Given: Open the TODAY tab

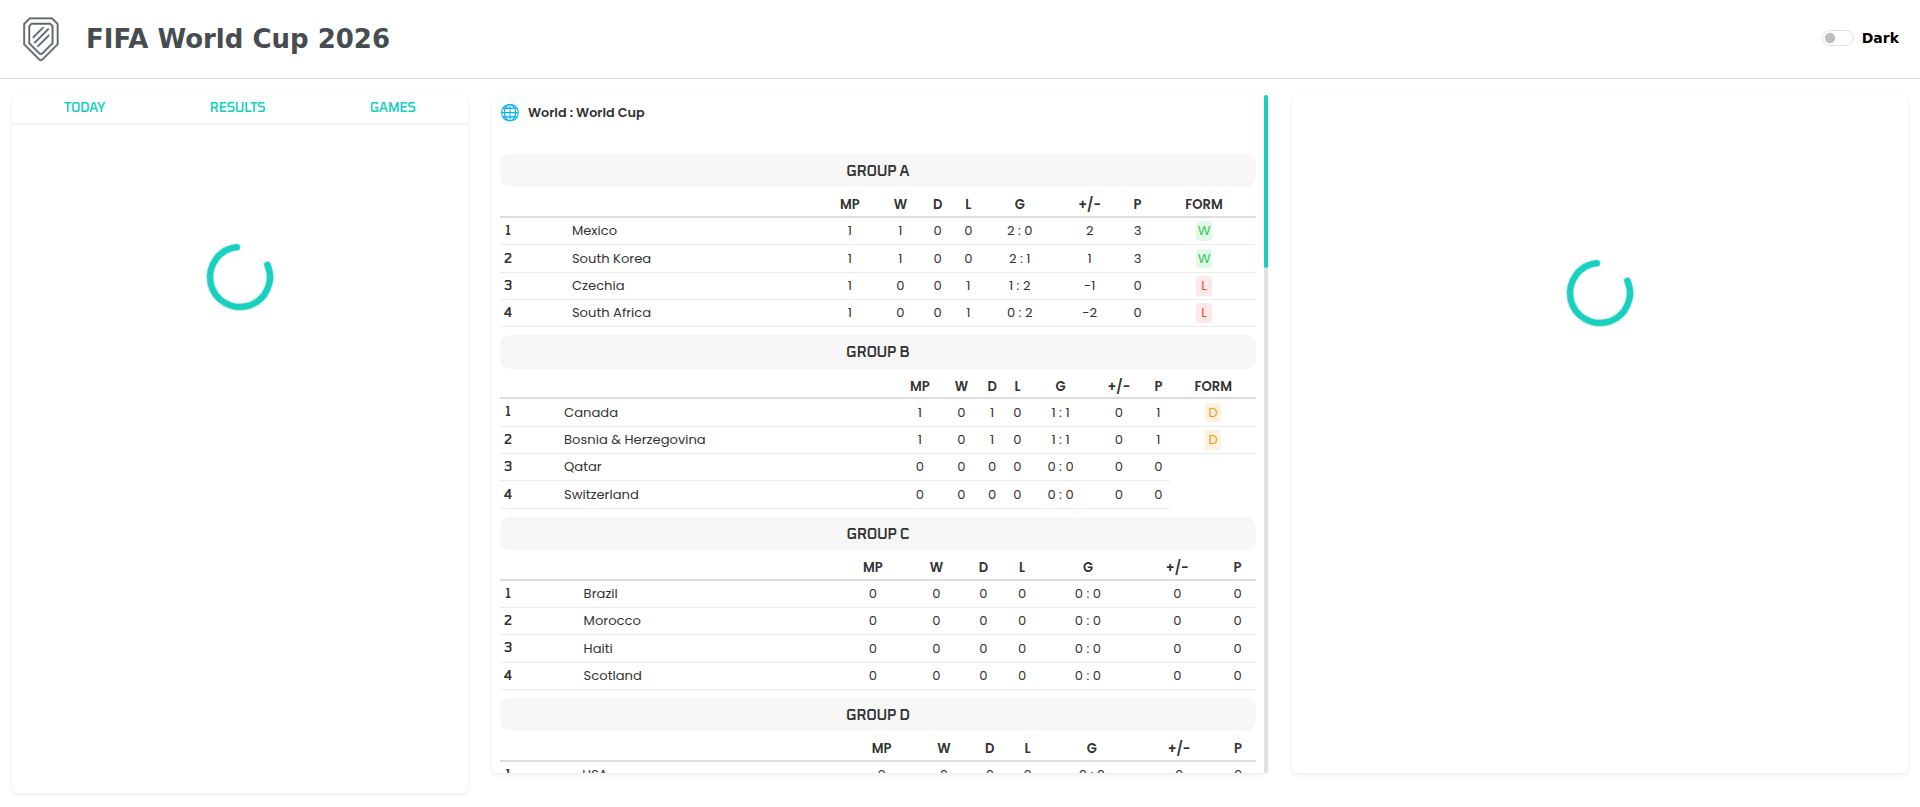Looking at the screenshot, I should click(85, 107).
